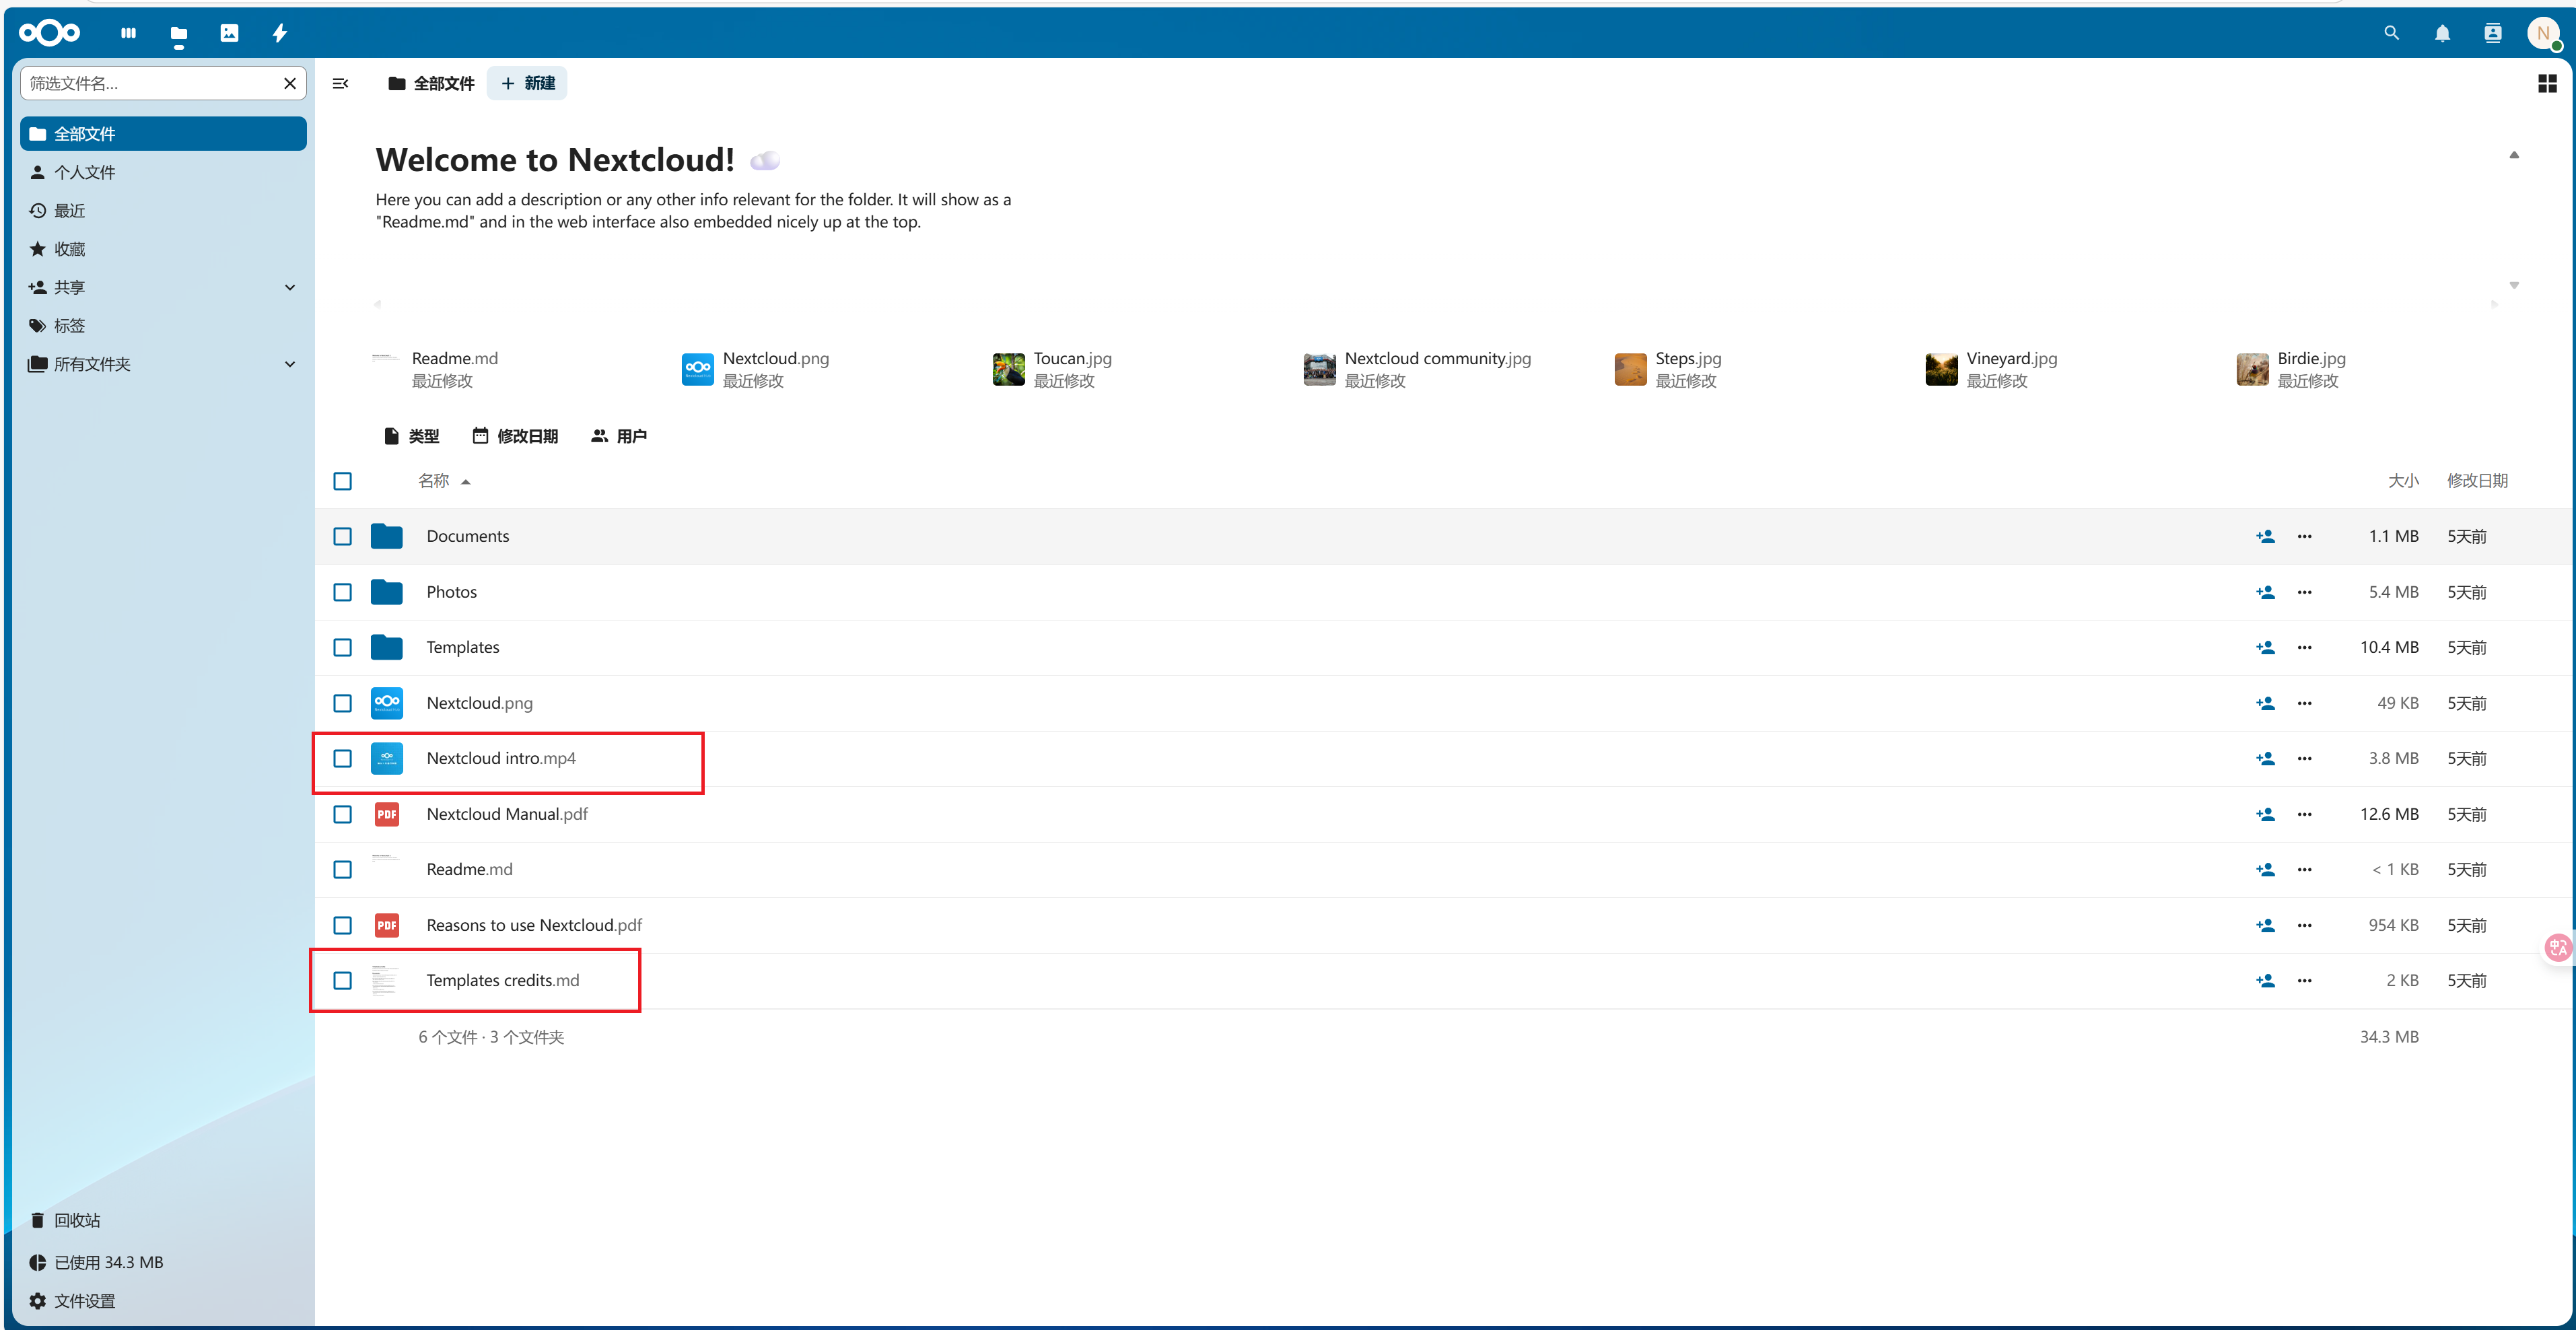Screen dimensions: 2576x1330
Task: Expand 所有文件夹 in the sidebar
Action: [290, 364]
